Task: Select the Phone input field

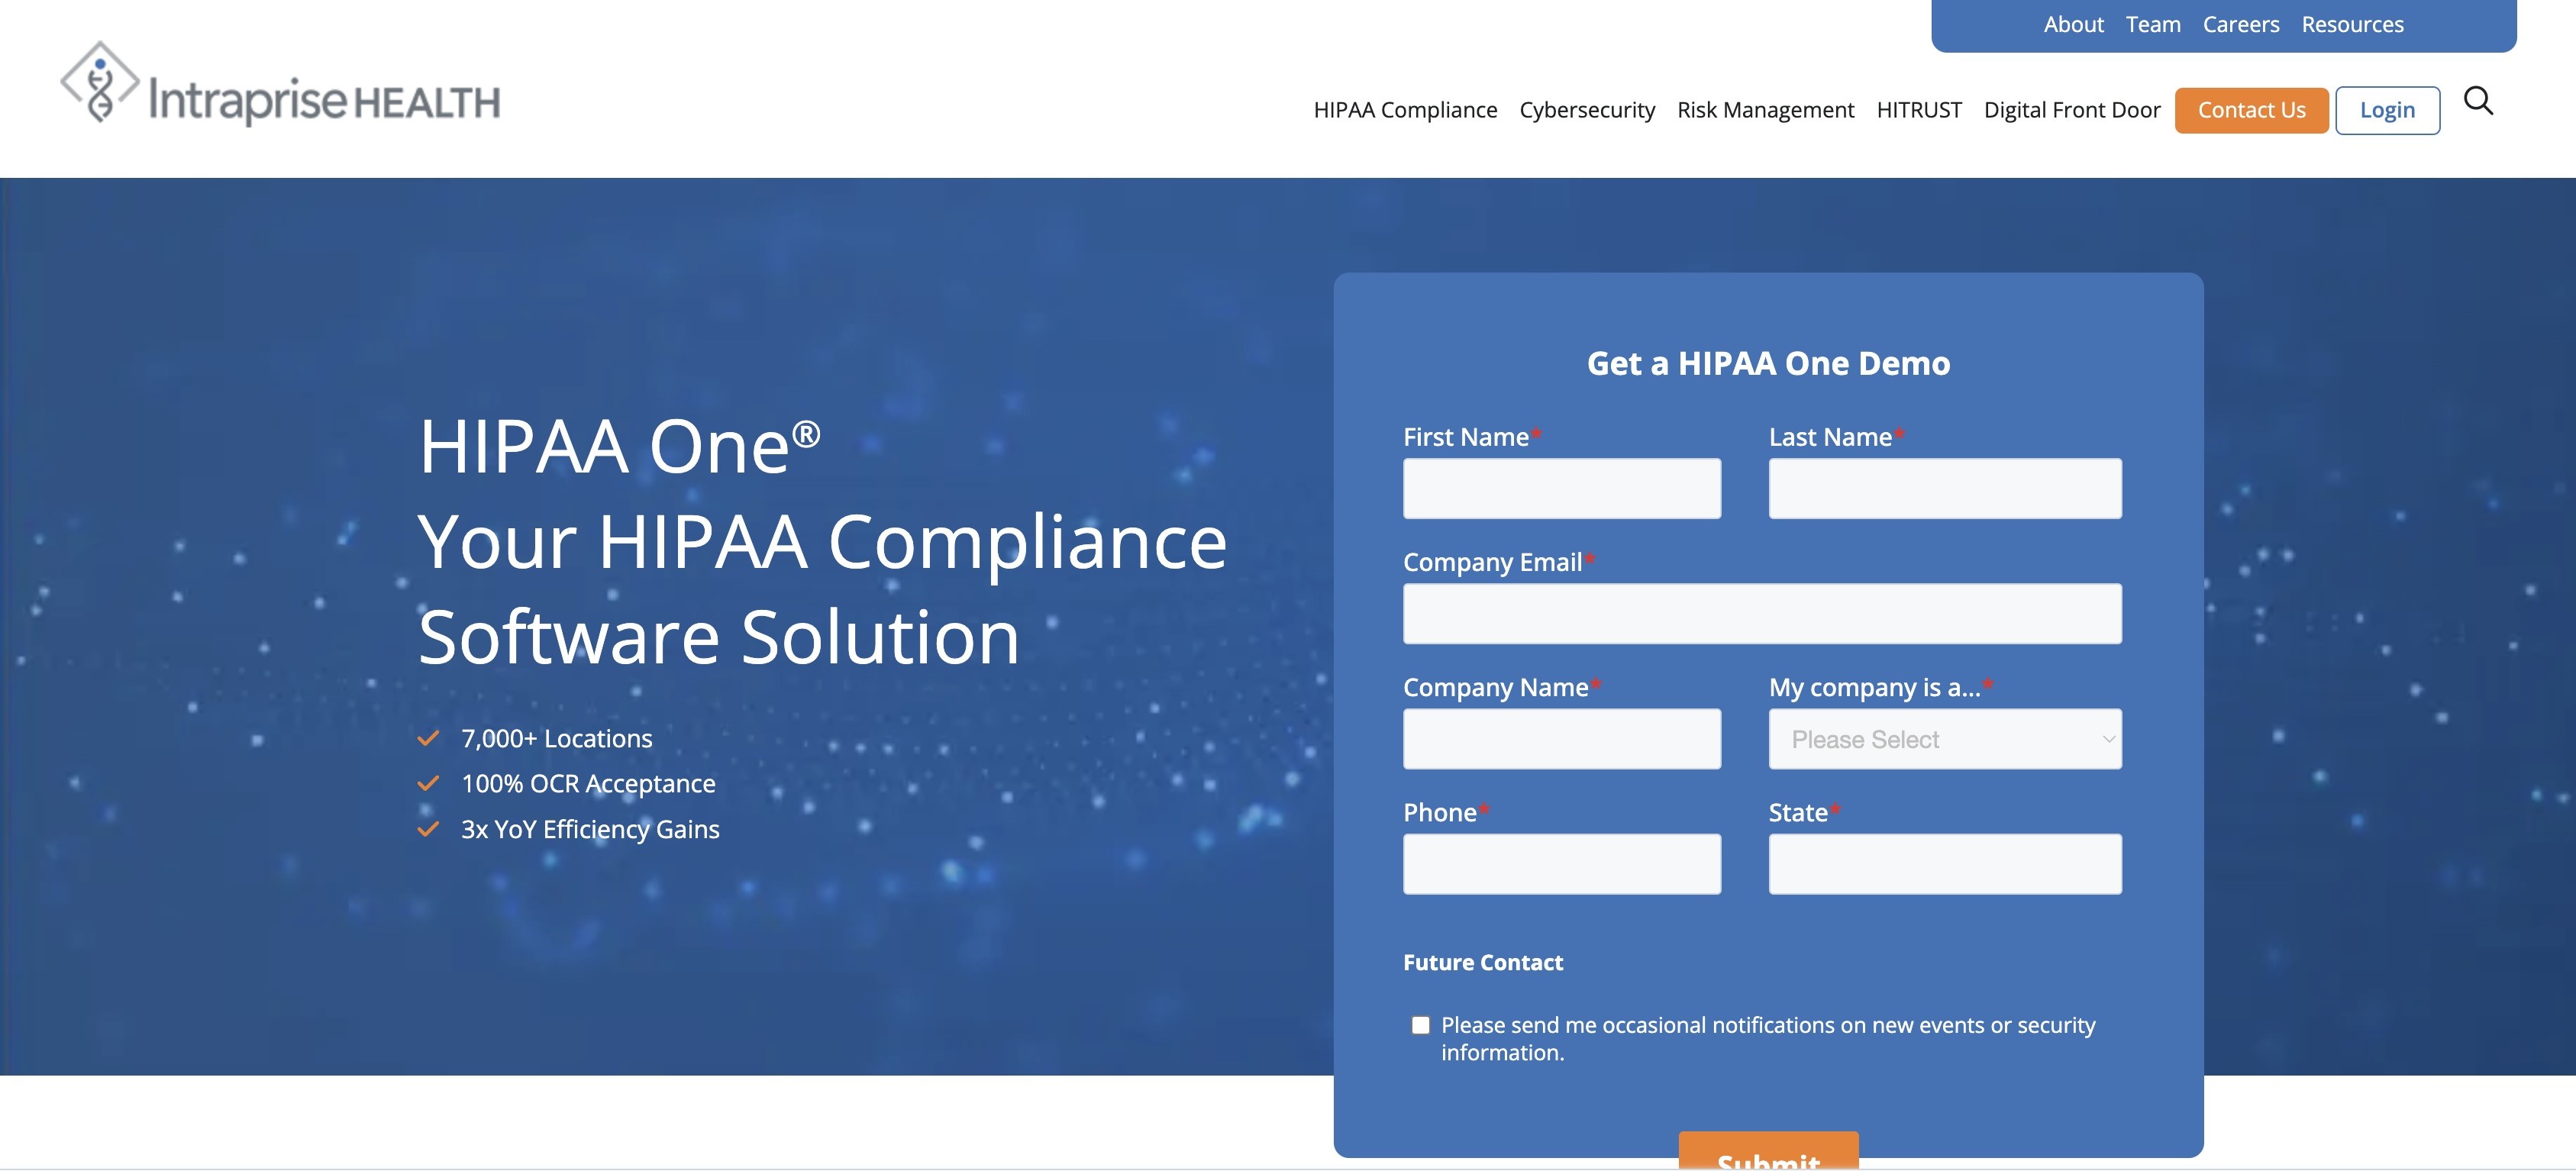Action: (1561, 864)
